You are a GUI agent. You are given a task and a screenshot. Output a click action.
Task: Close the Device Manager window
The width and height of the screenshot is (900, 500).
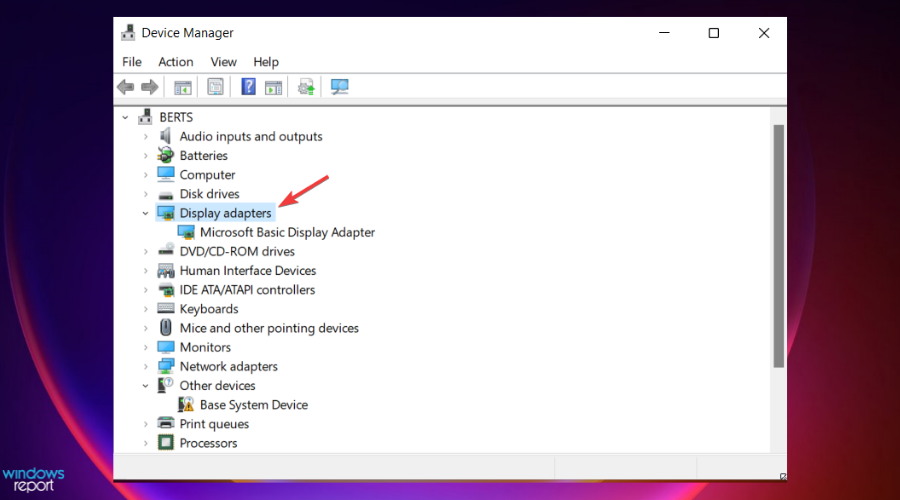(x=763, y=33)
